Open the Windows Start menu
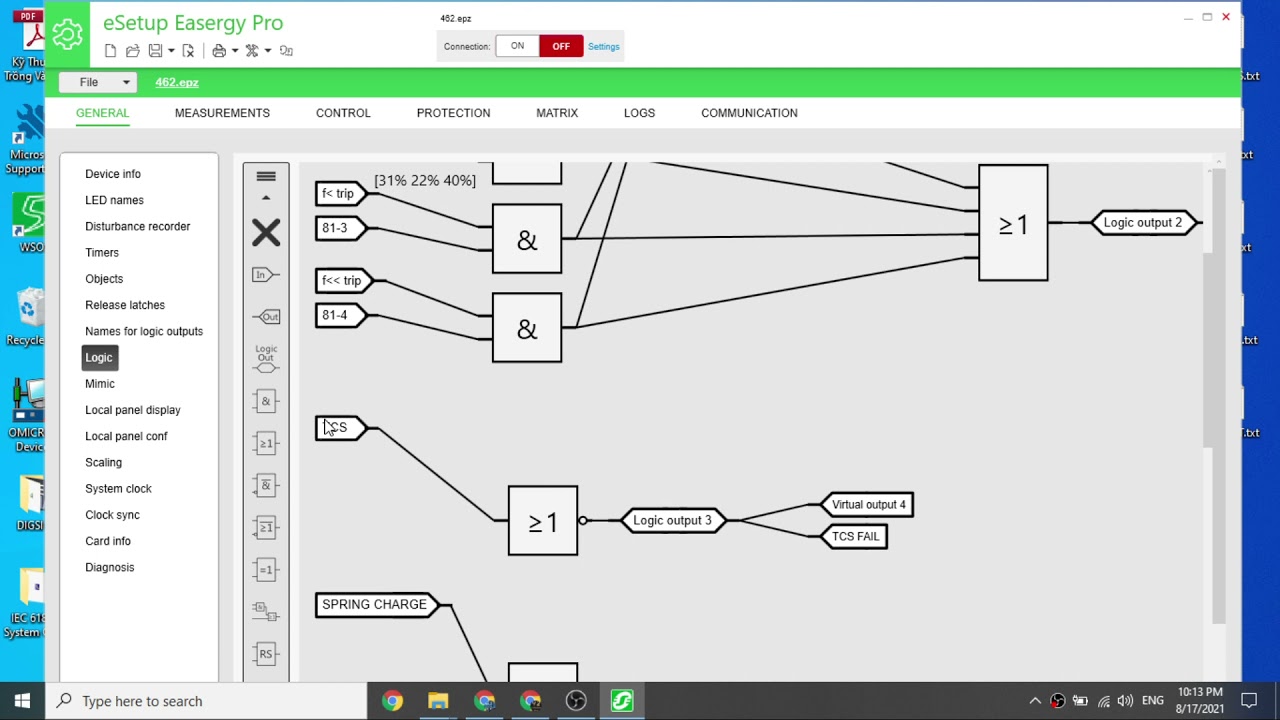1280x720 pixels. 22,701
